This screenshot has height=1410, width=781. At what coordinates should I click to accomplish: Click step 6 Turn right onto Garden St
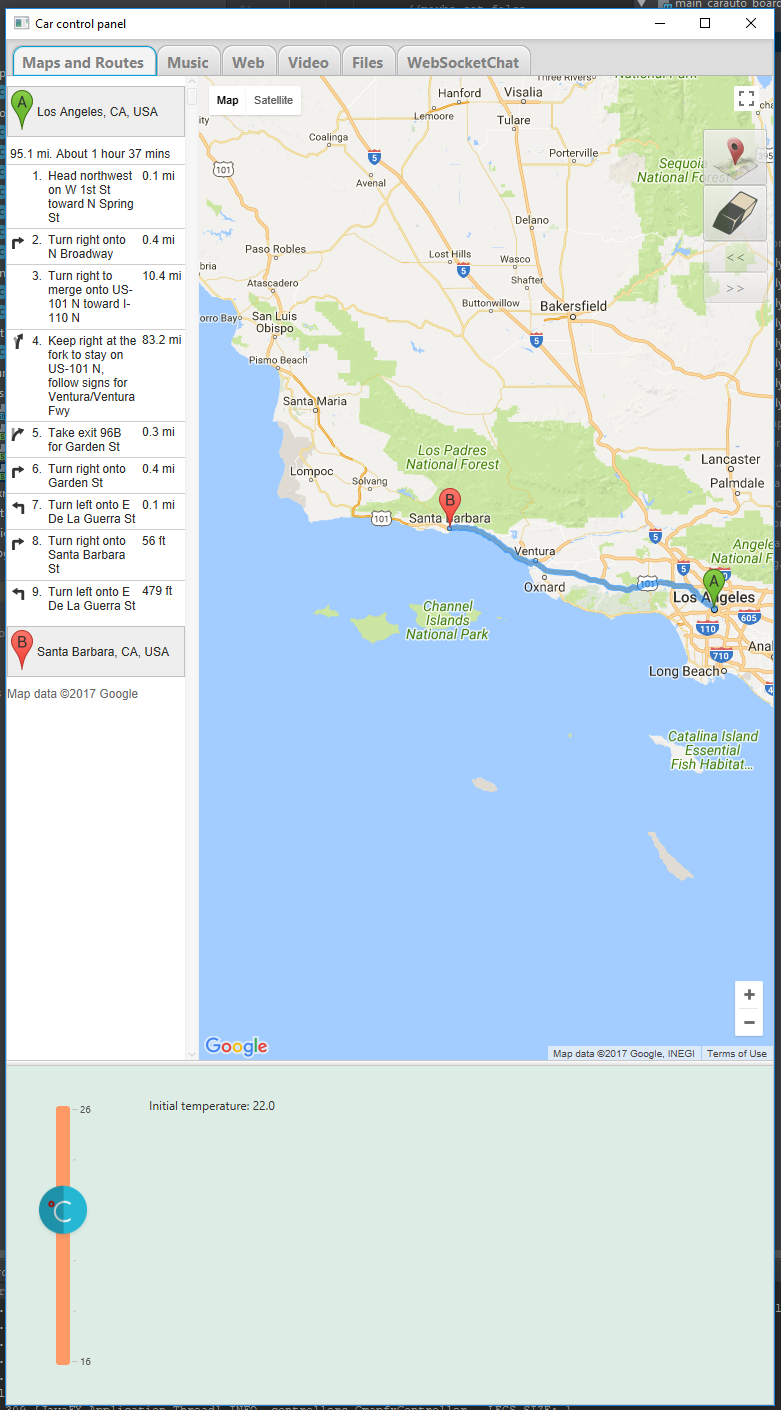point(96,476)
